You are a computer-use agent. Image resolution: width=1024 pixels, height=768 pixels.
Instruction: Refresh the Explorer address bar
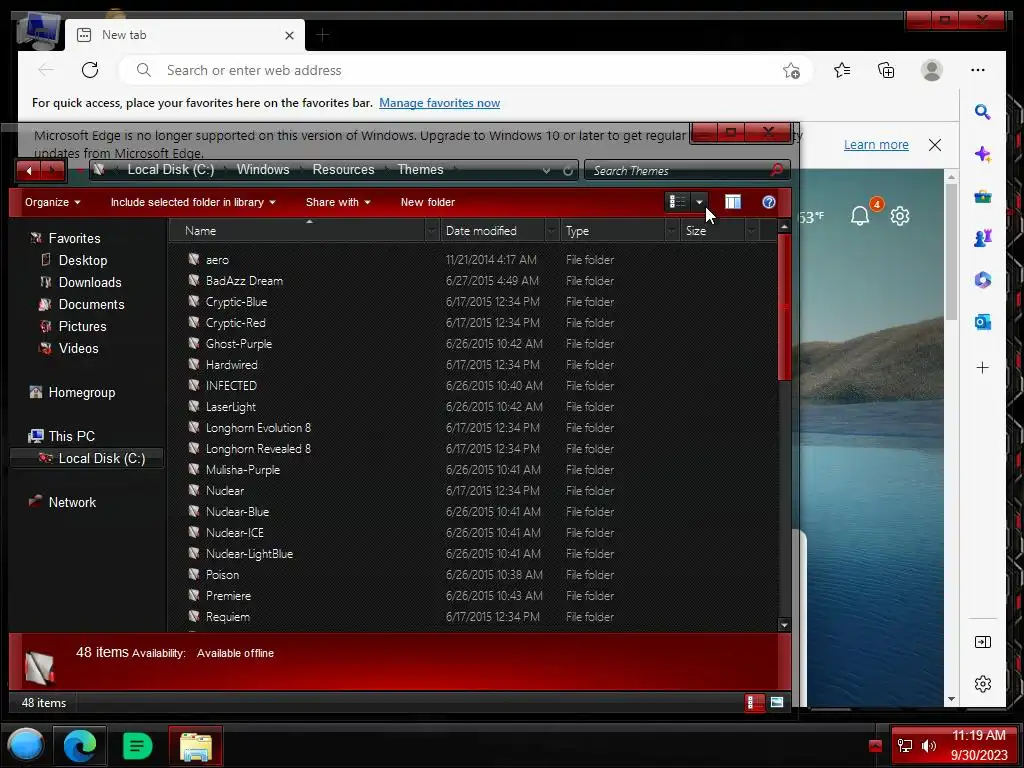click(x=568, y=170)
